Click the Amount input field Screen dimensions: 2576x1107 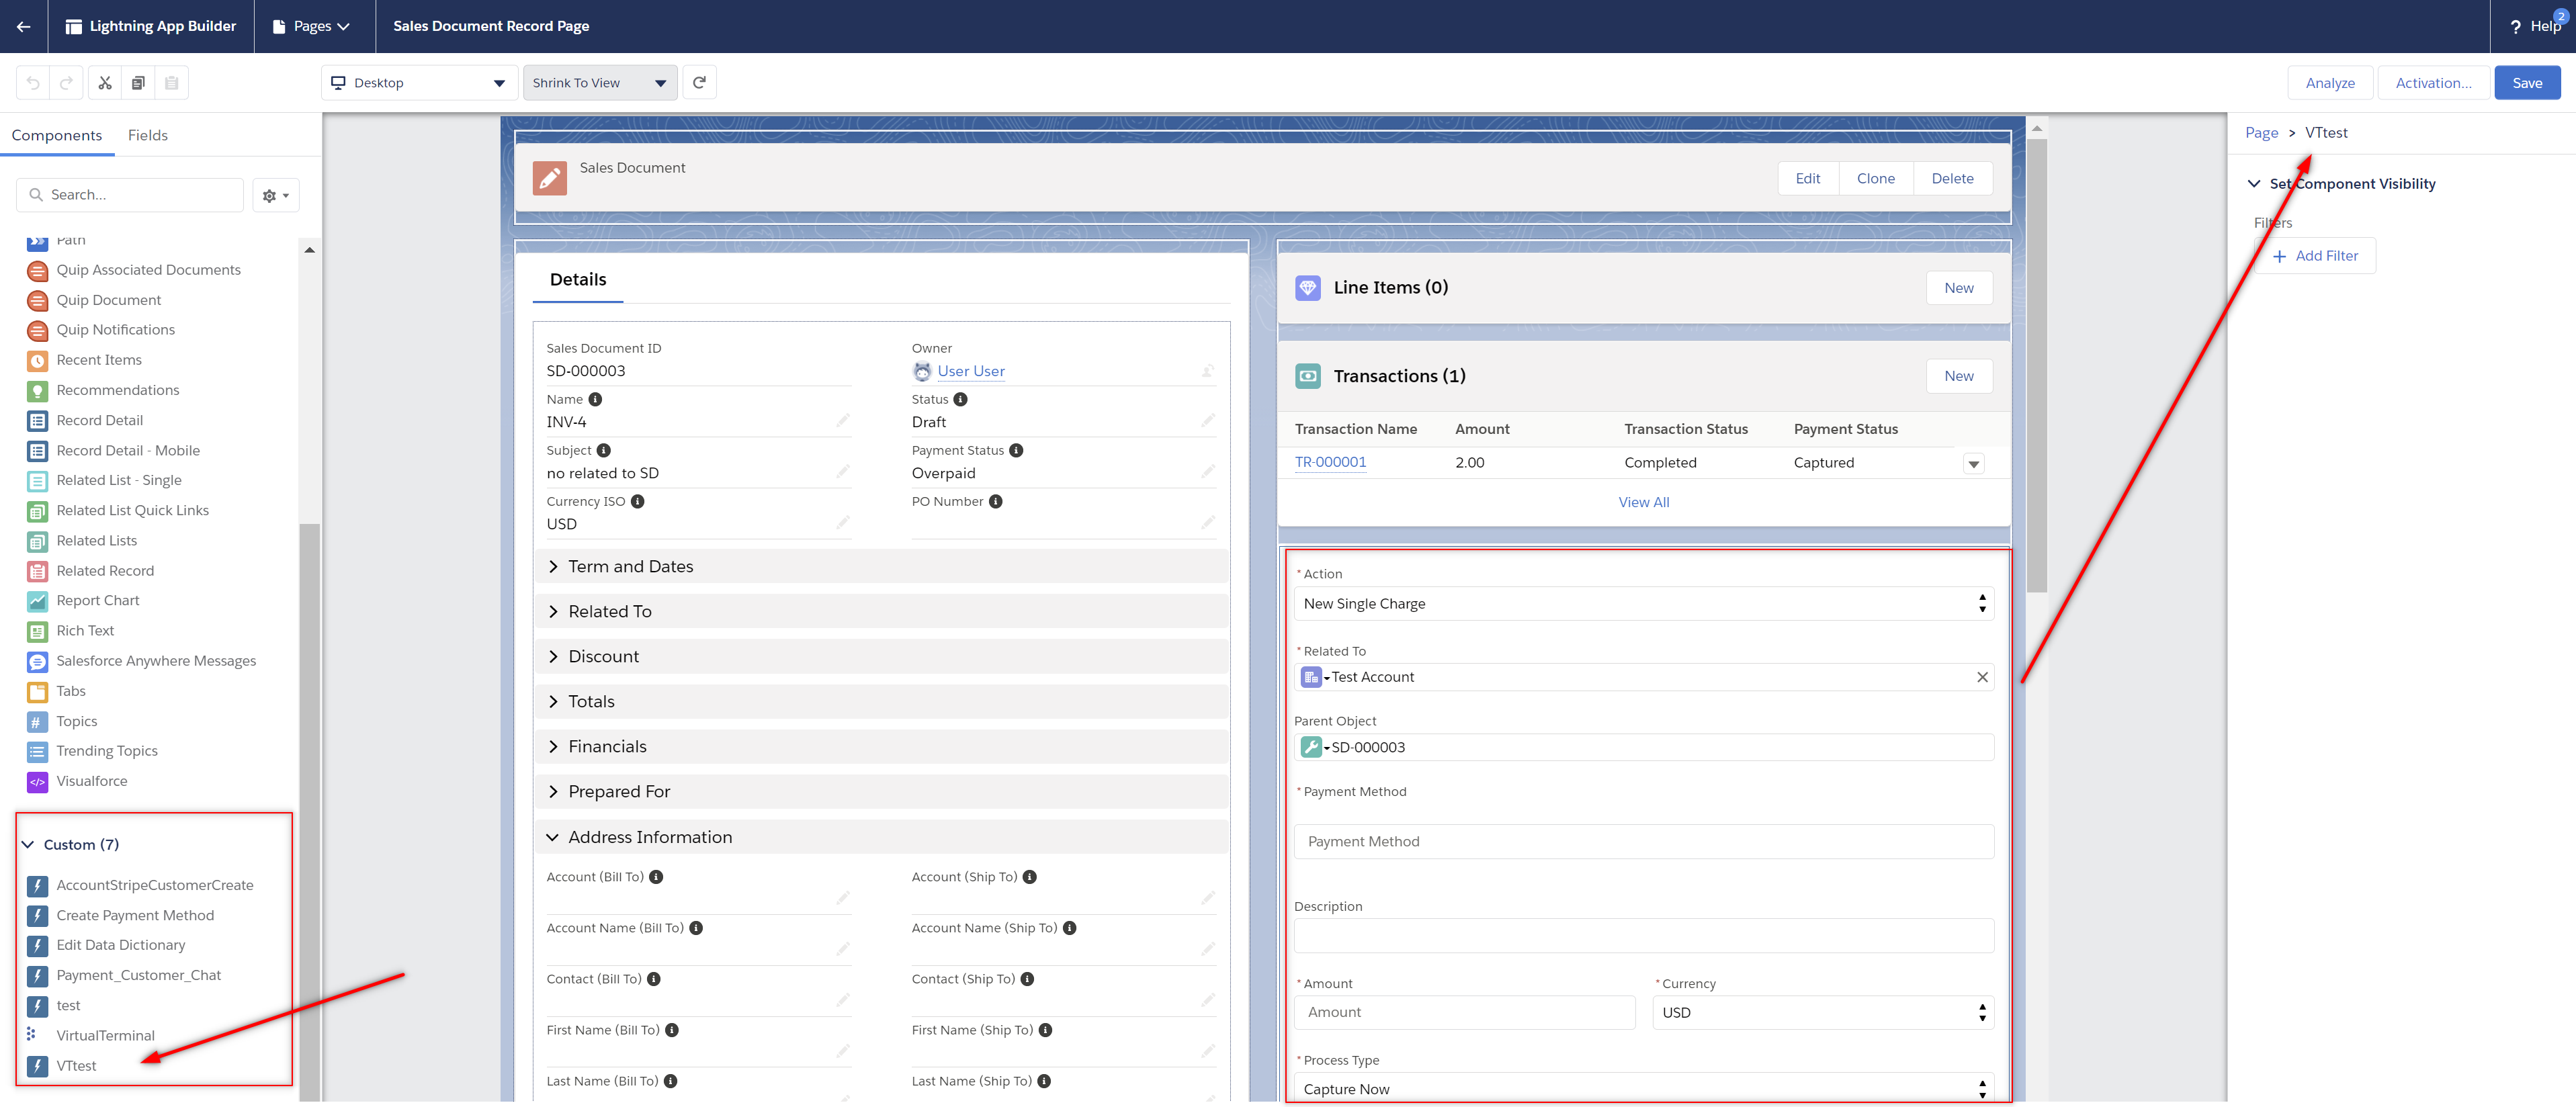1464,1013
